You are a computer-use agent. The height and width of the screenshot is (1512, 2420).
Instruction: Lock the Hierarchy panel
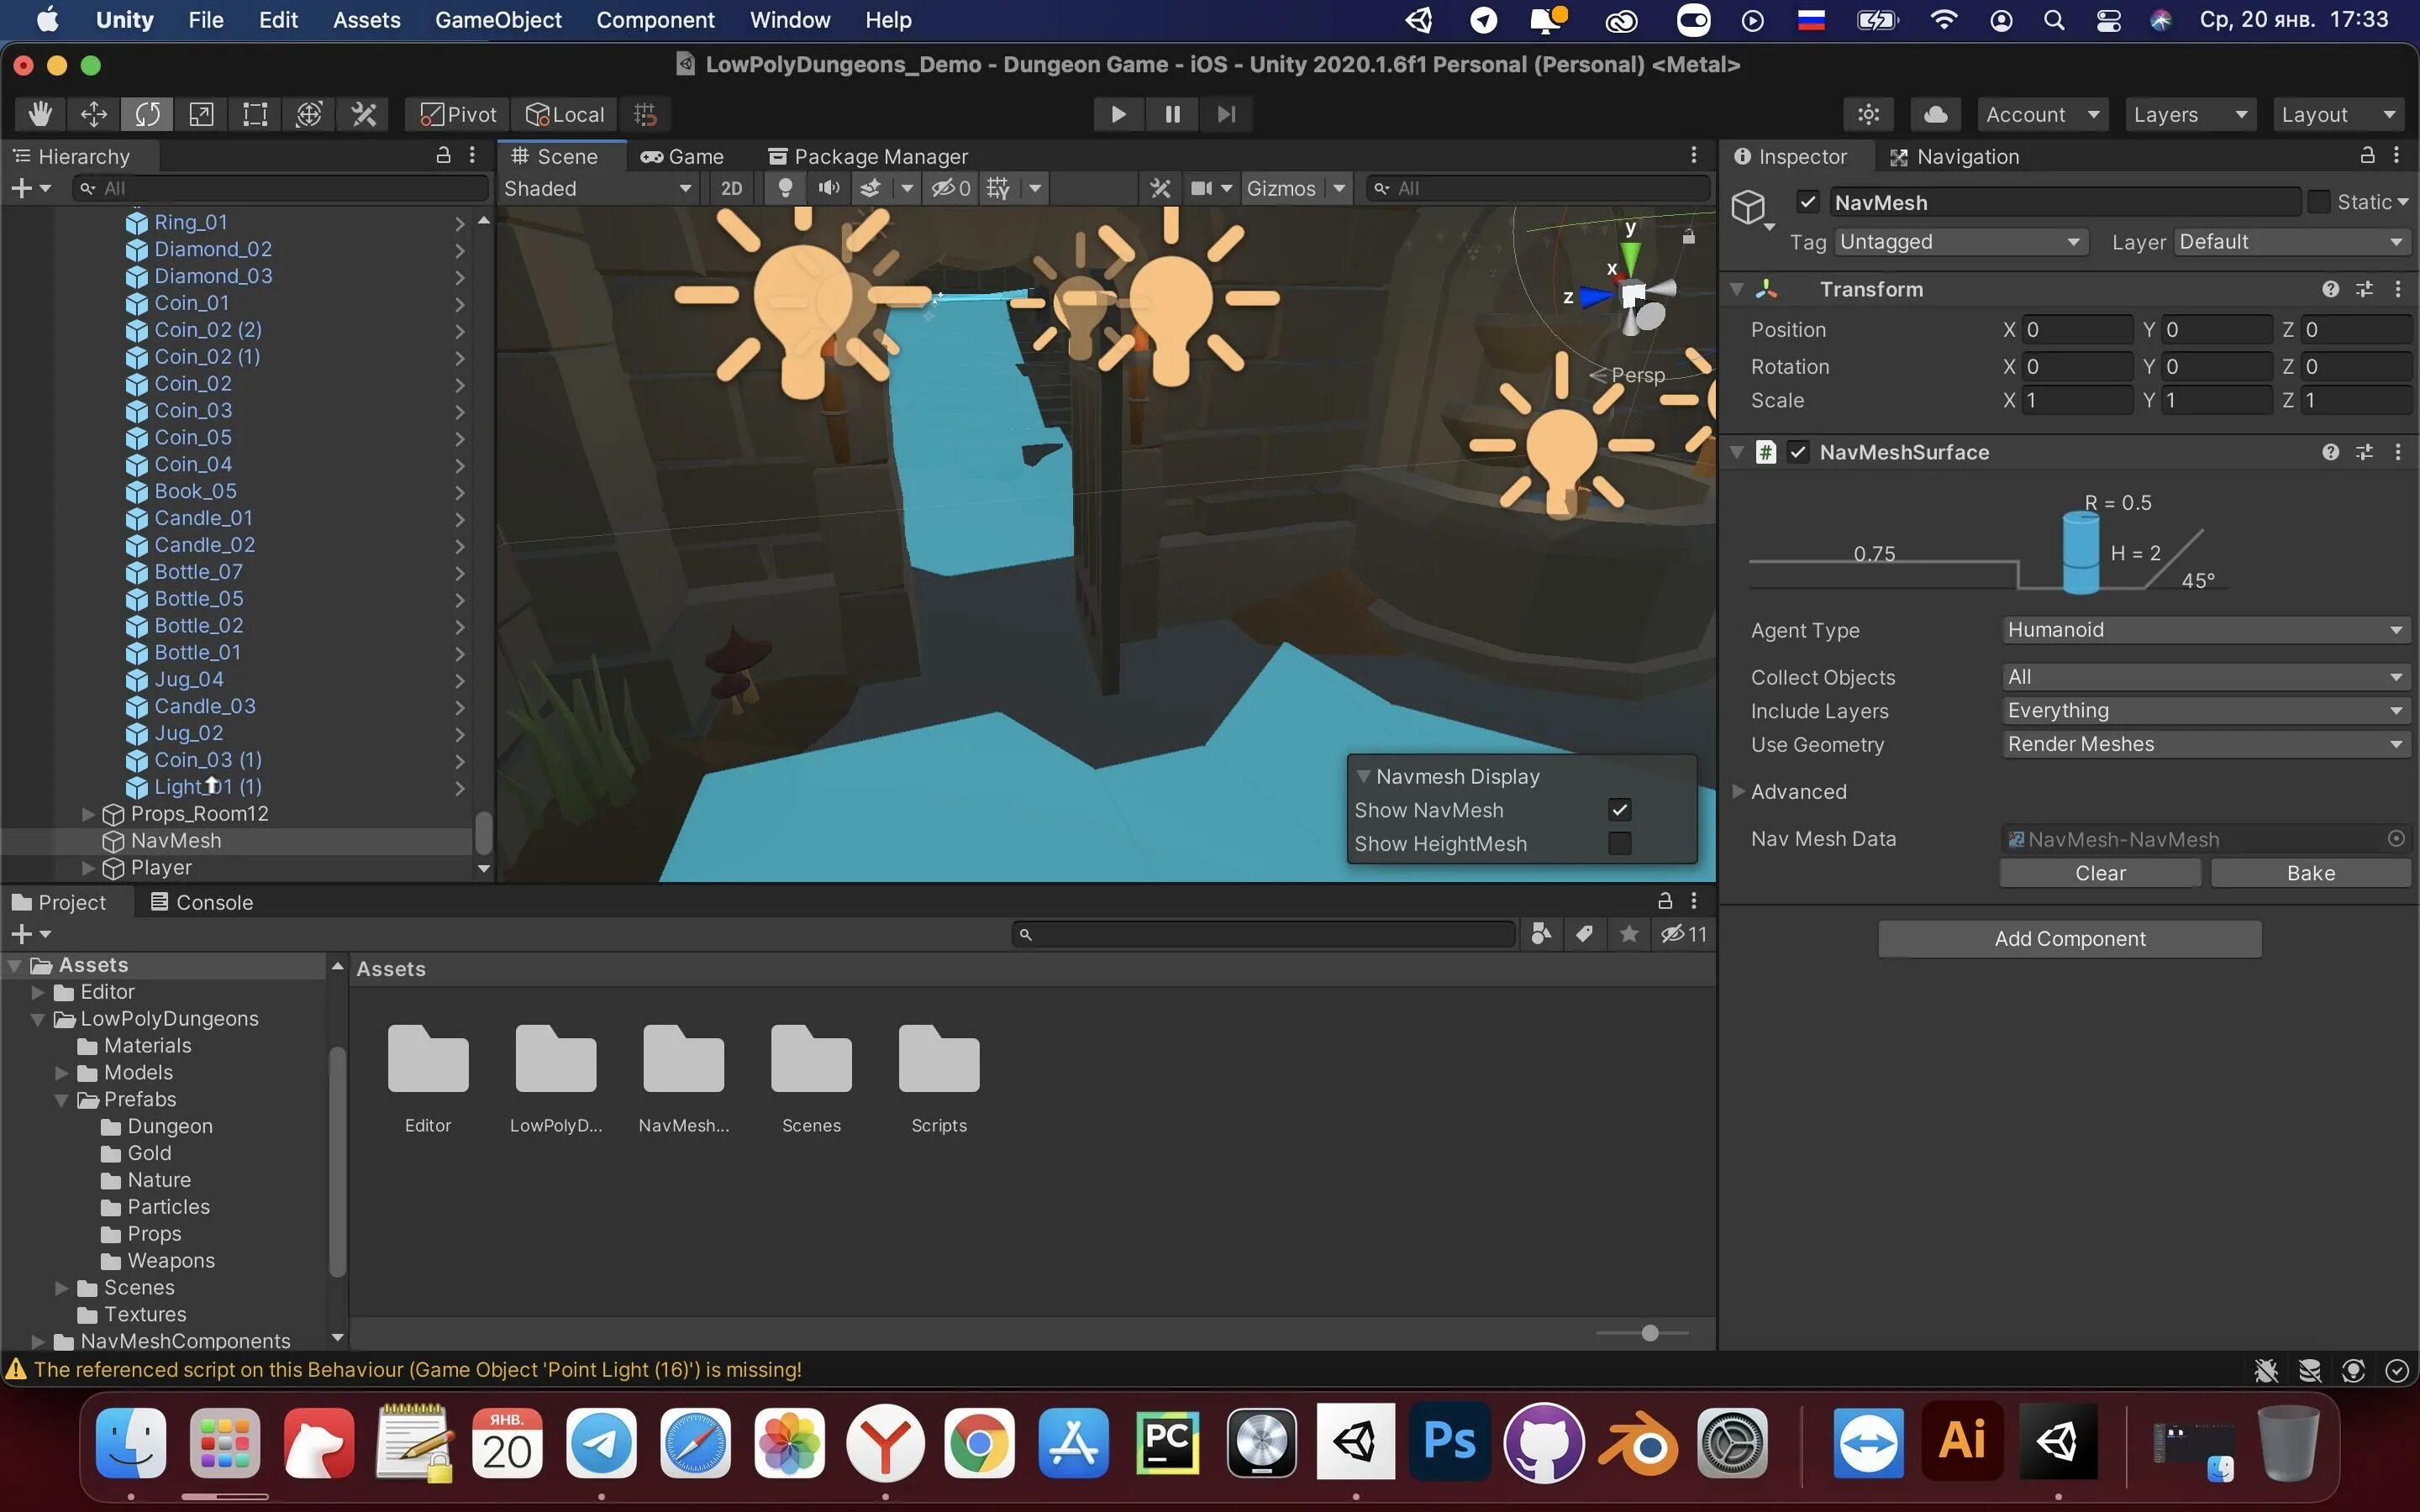[443, 155]
